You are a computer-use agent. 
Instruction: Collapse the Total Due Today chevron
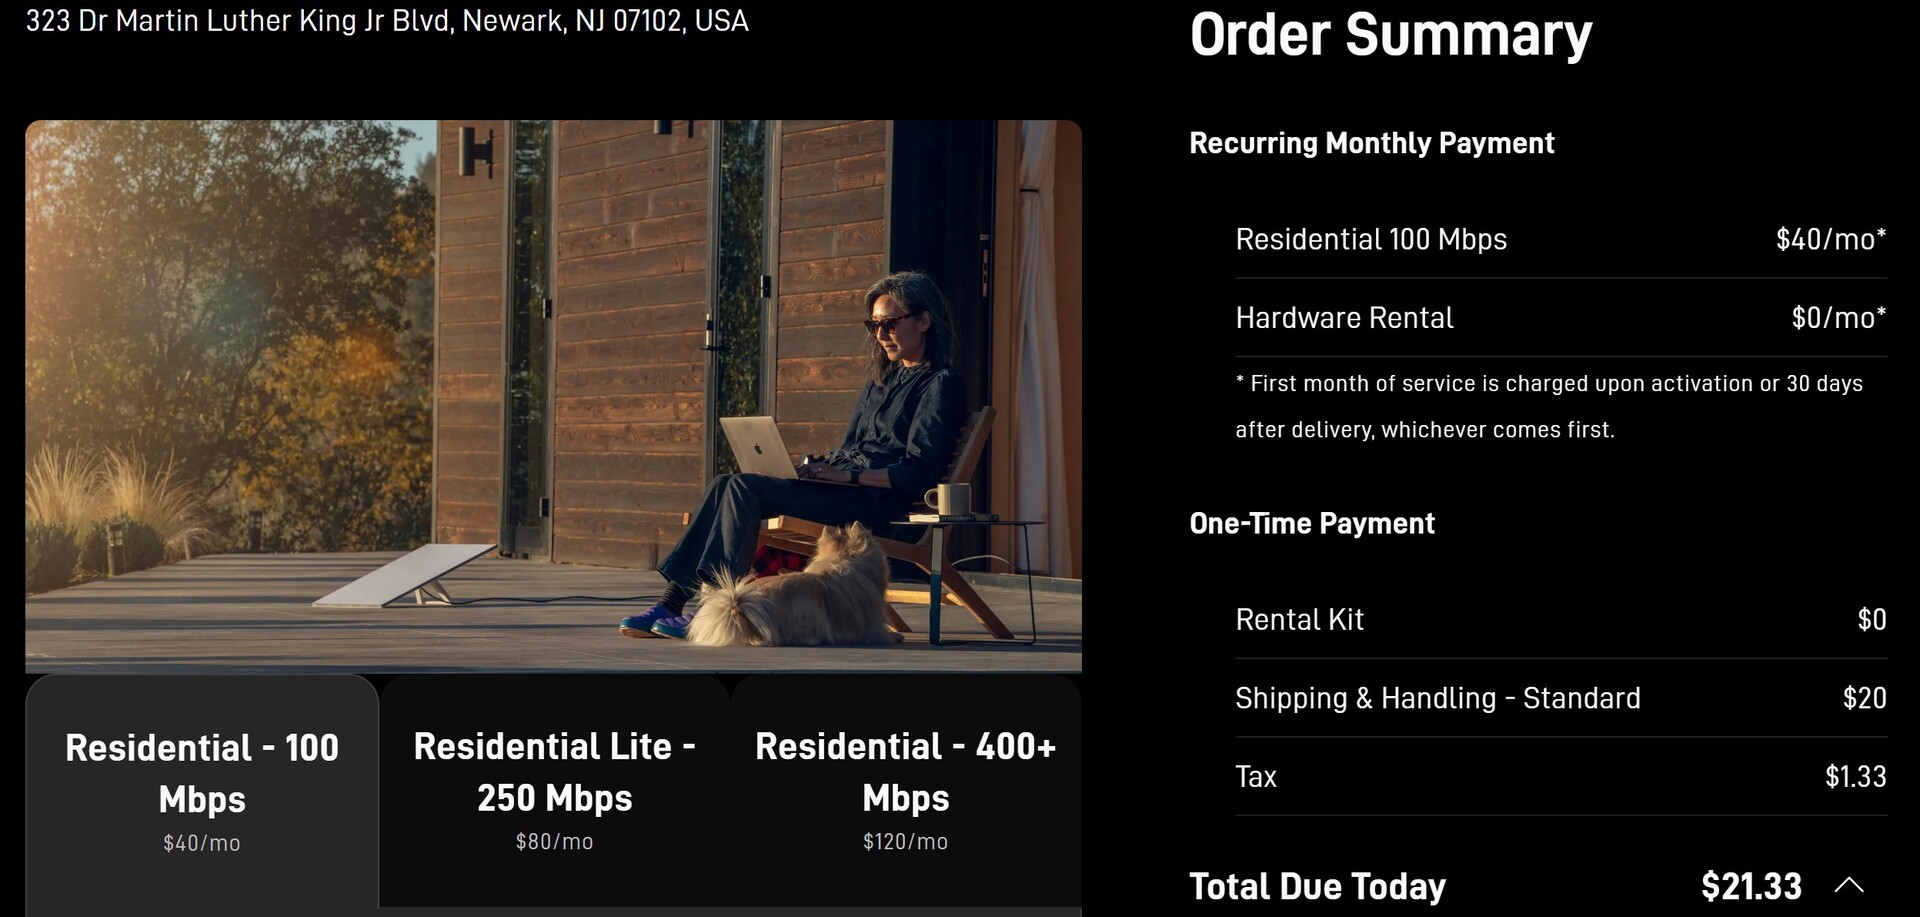(1849, 886)
